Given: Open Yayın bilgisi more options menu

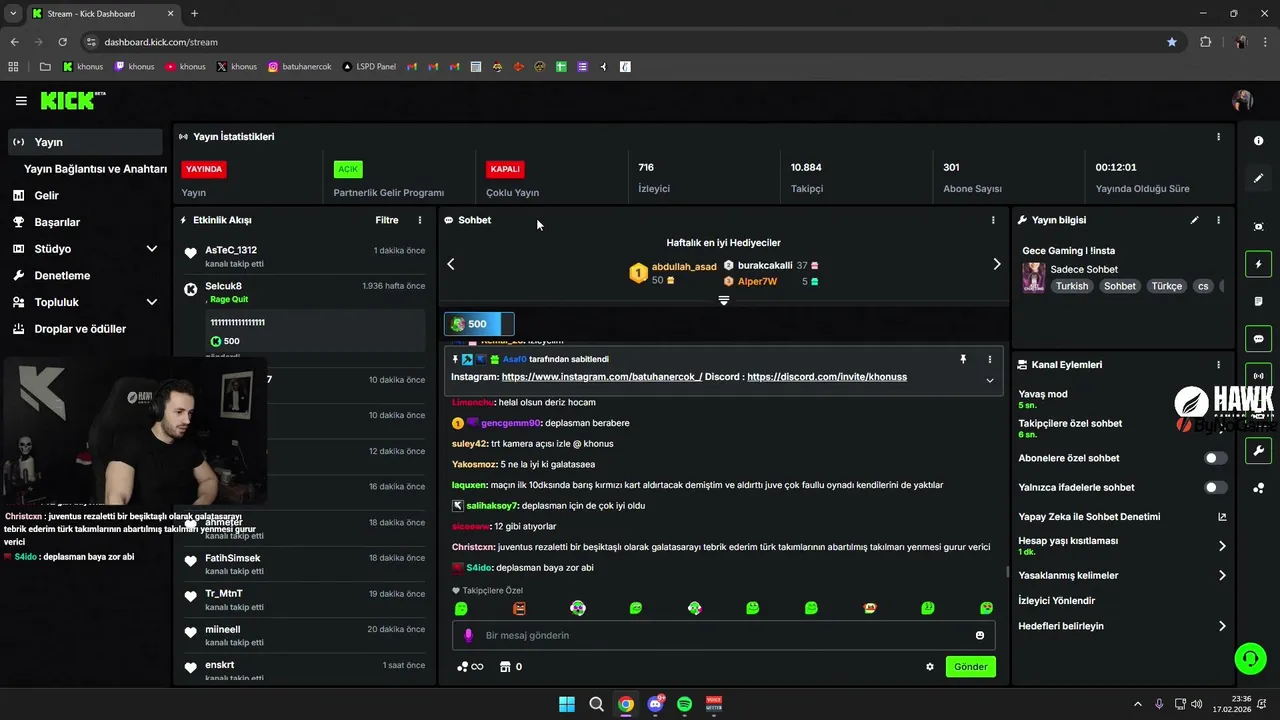Looking at the screenshot, I should point(1218,220).
